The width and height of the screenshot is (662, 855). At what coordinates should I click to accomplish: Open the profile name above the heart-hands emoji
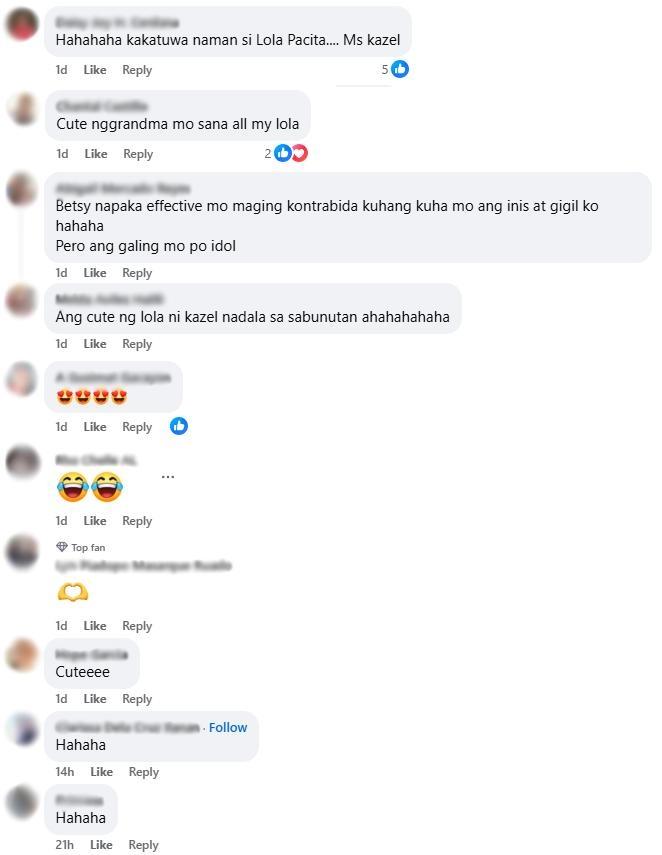(x=143, y=565)
